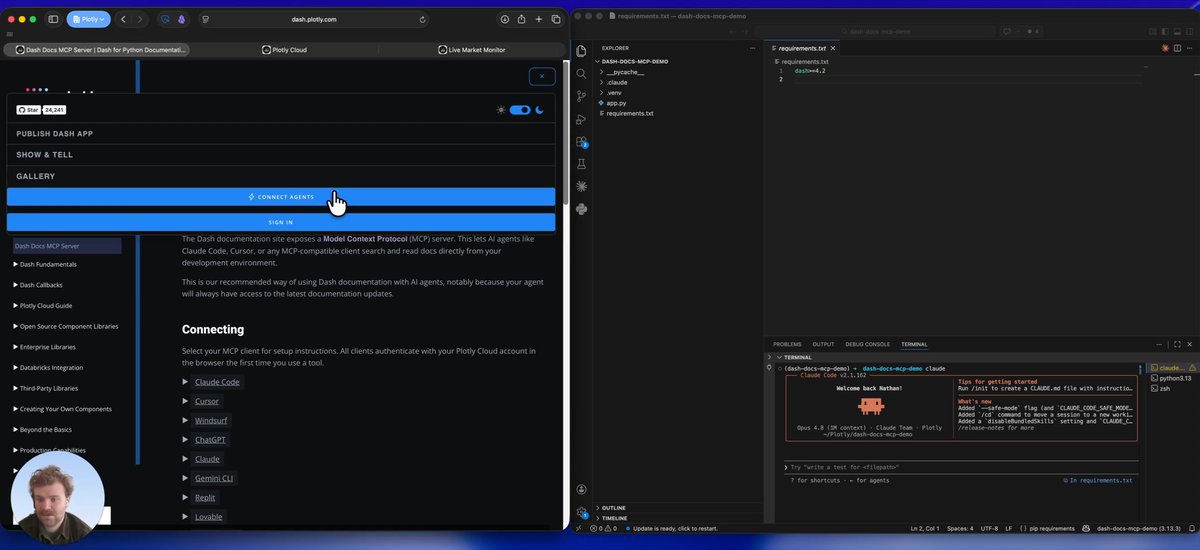Open Run and Debug view in VS Code
1200x550 pixels.
(581, 119)
